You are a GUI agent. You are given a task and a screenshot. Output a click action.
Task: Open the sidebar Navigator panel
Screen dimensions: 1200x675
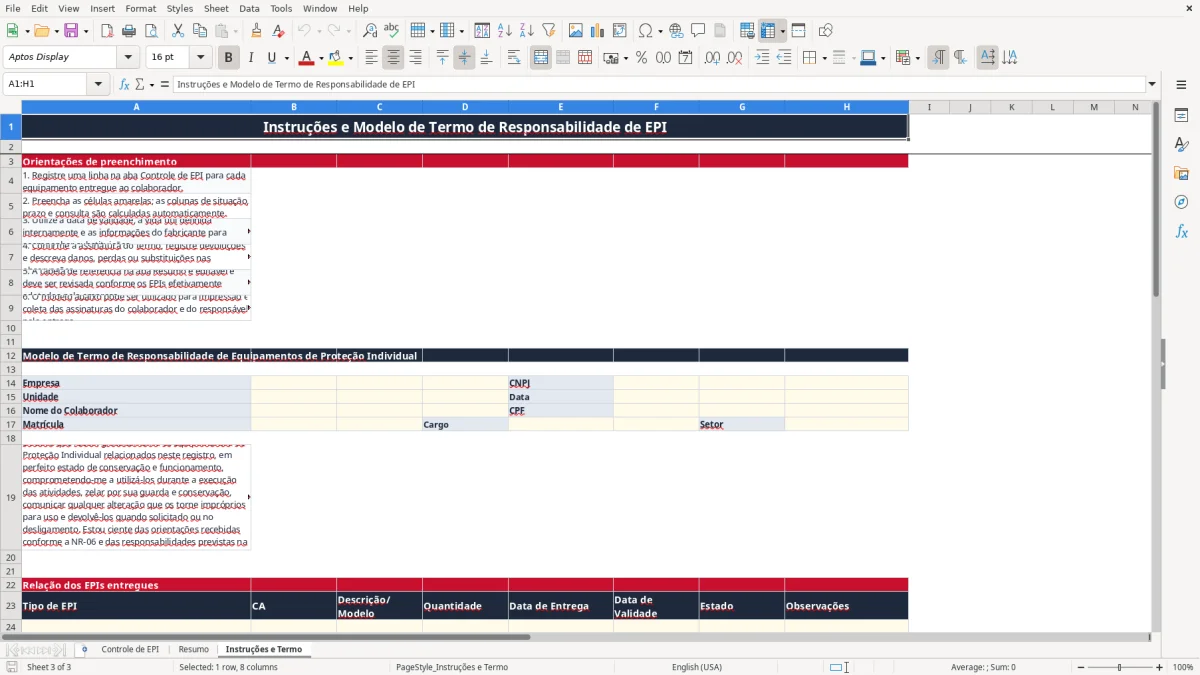[1181, 202]
